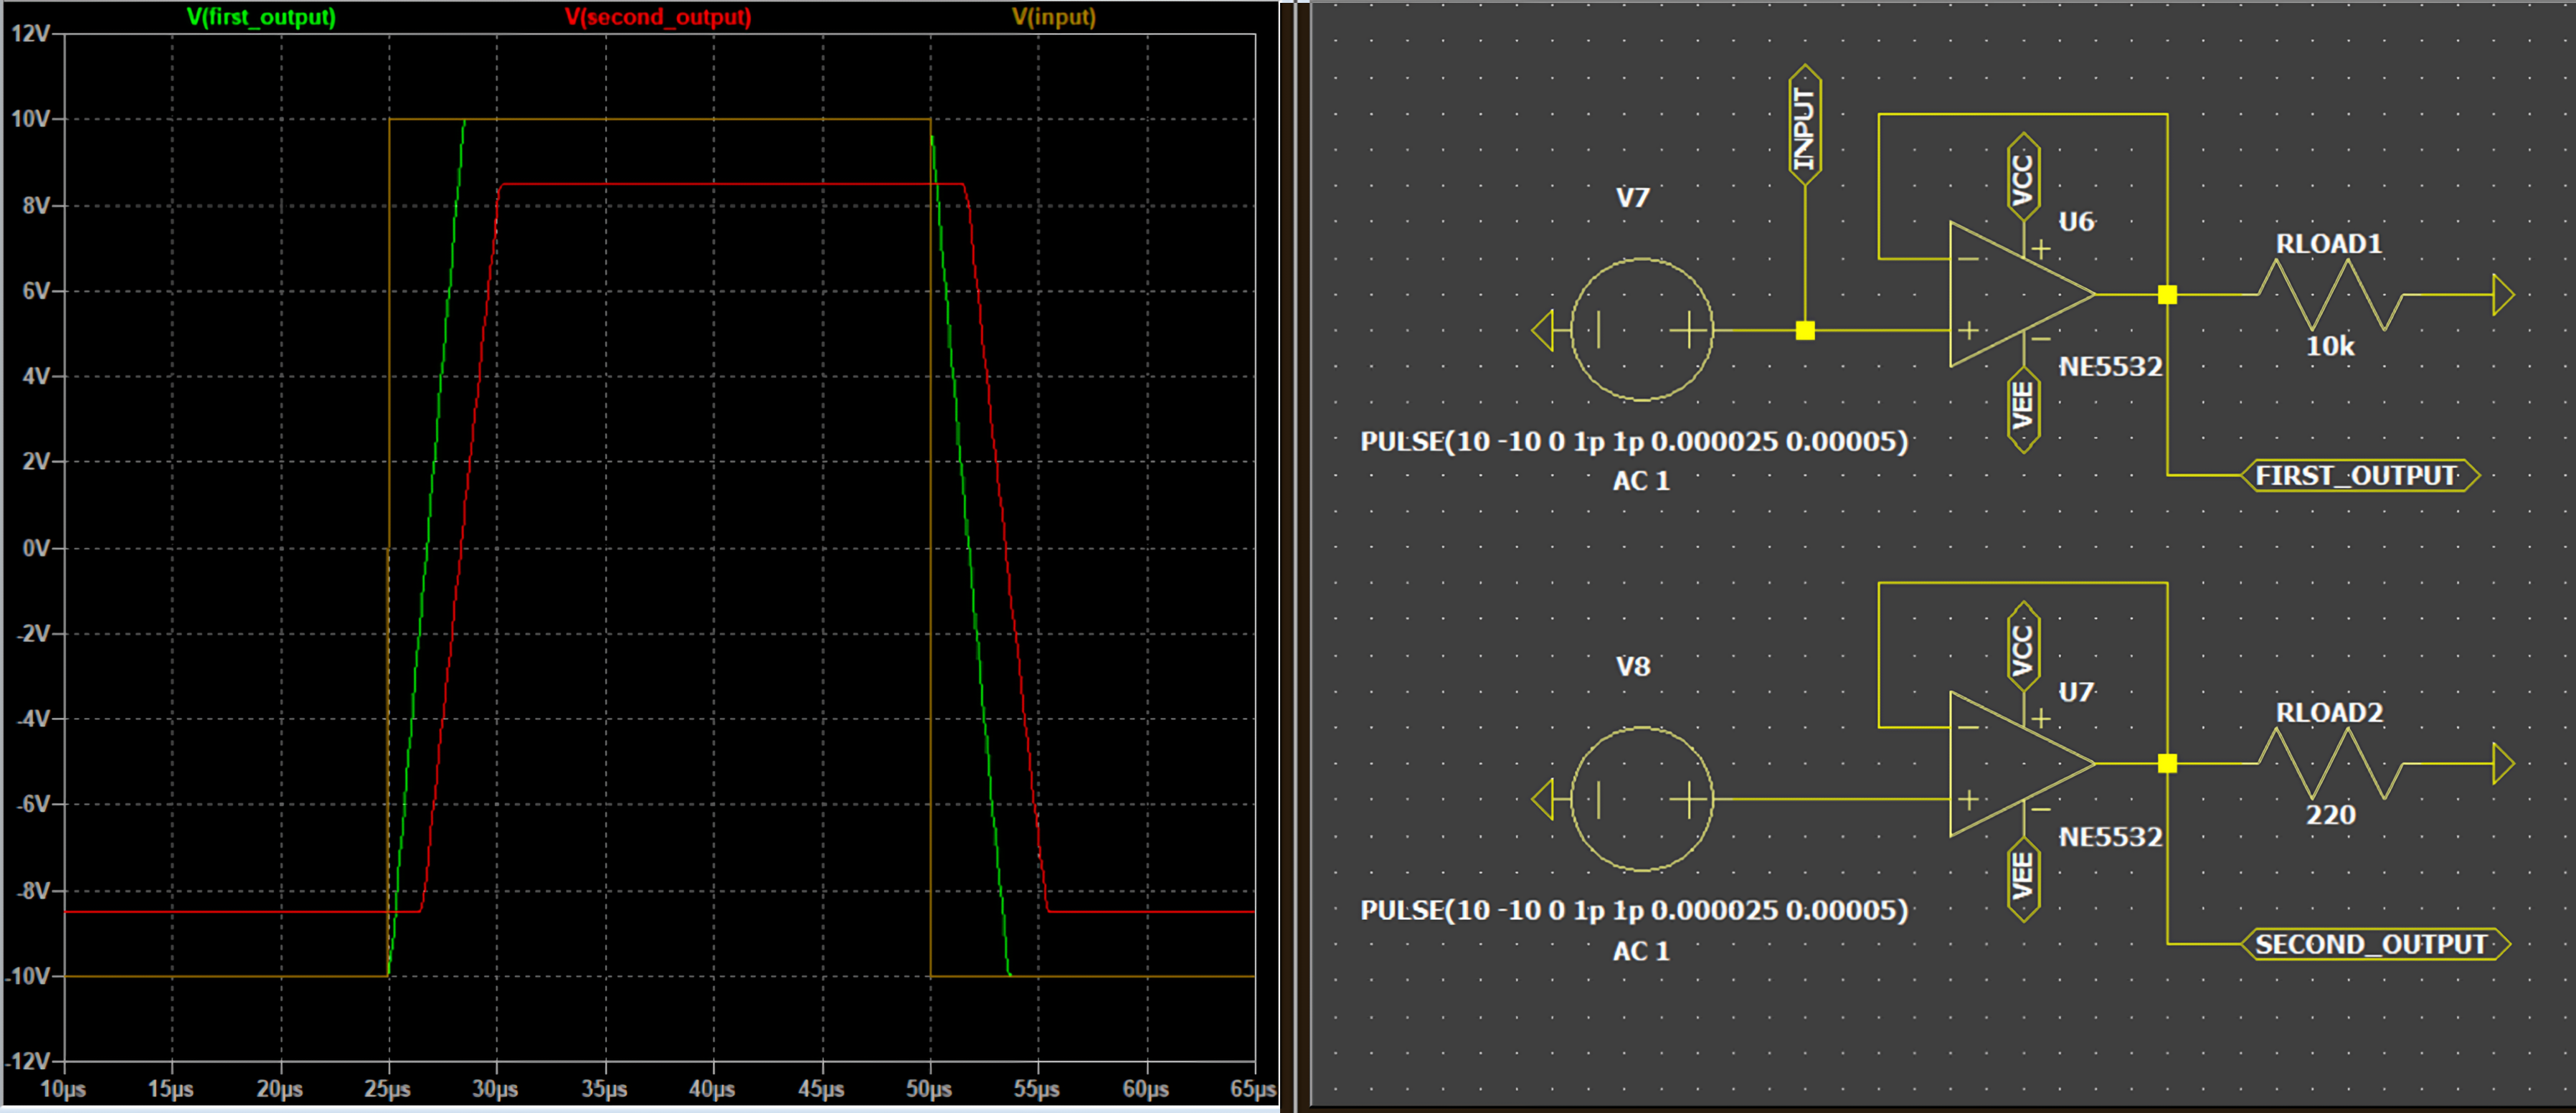Click the VEE flag on U6
The image size is (2576, 1113).
[2024, 410]
